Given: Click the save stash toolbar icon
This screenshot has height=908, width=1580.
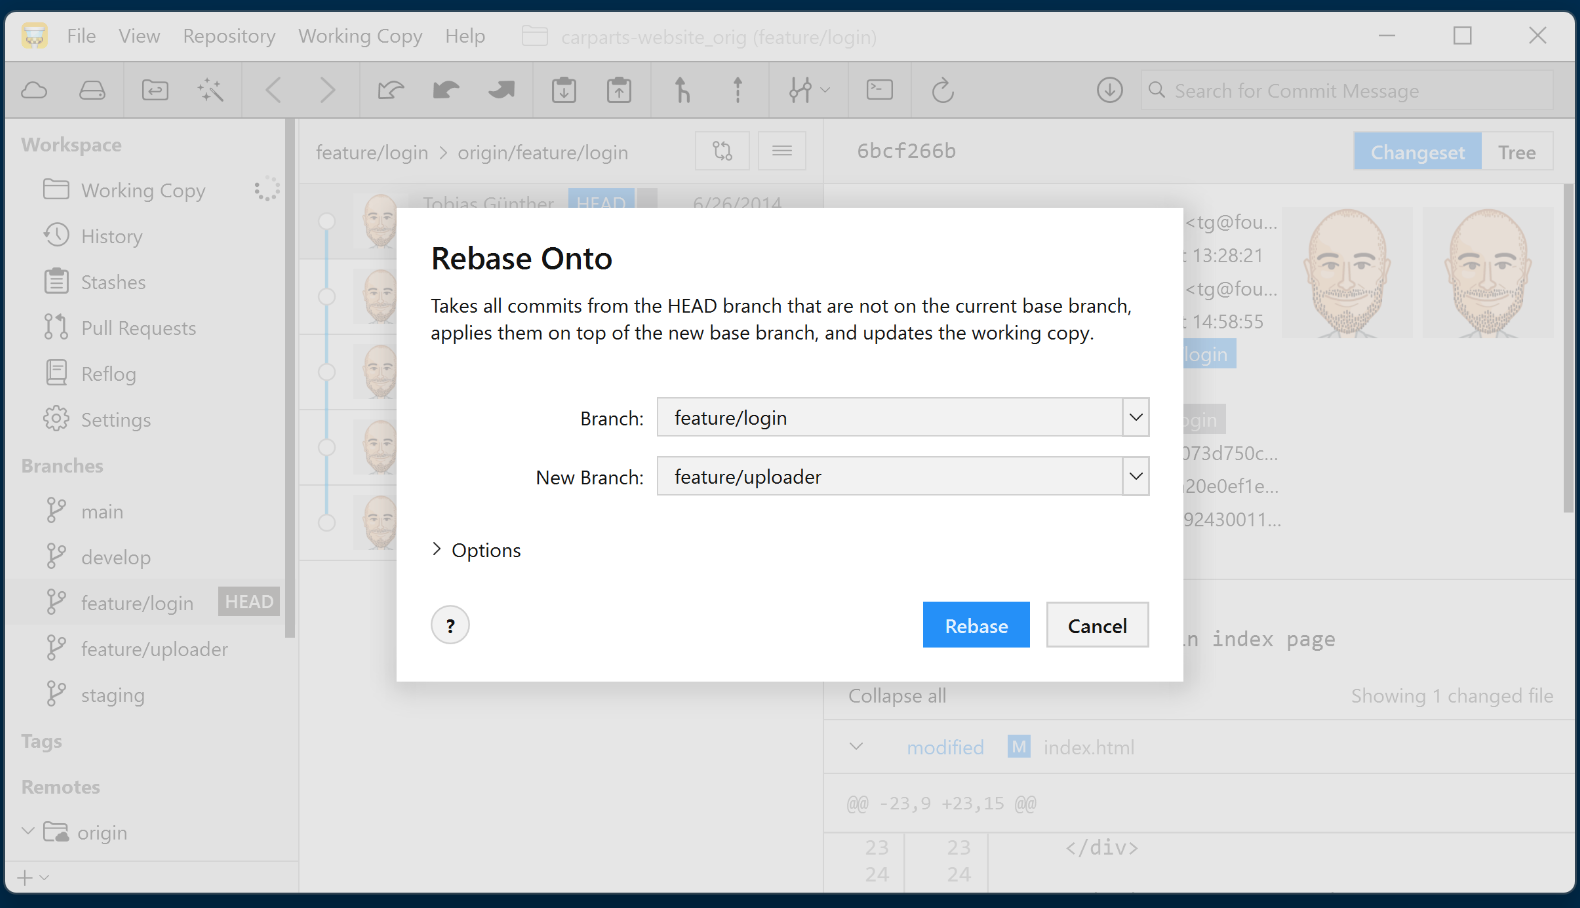Looking at the screenshot, I should pos(564,91).
